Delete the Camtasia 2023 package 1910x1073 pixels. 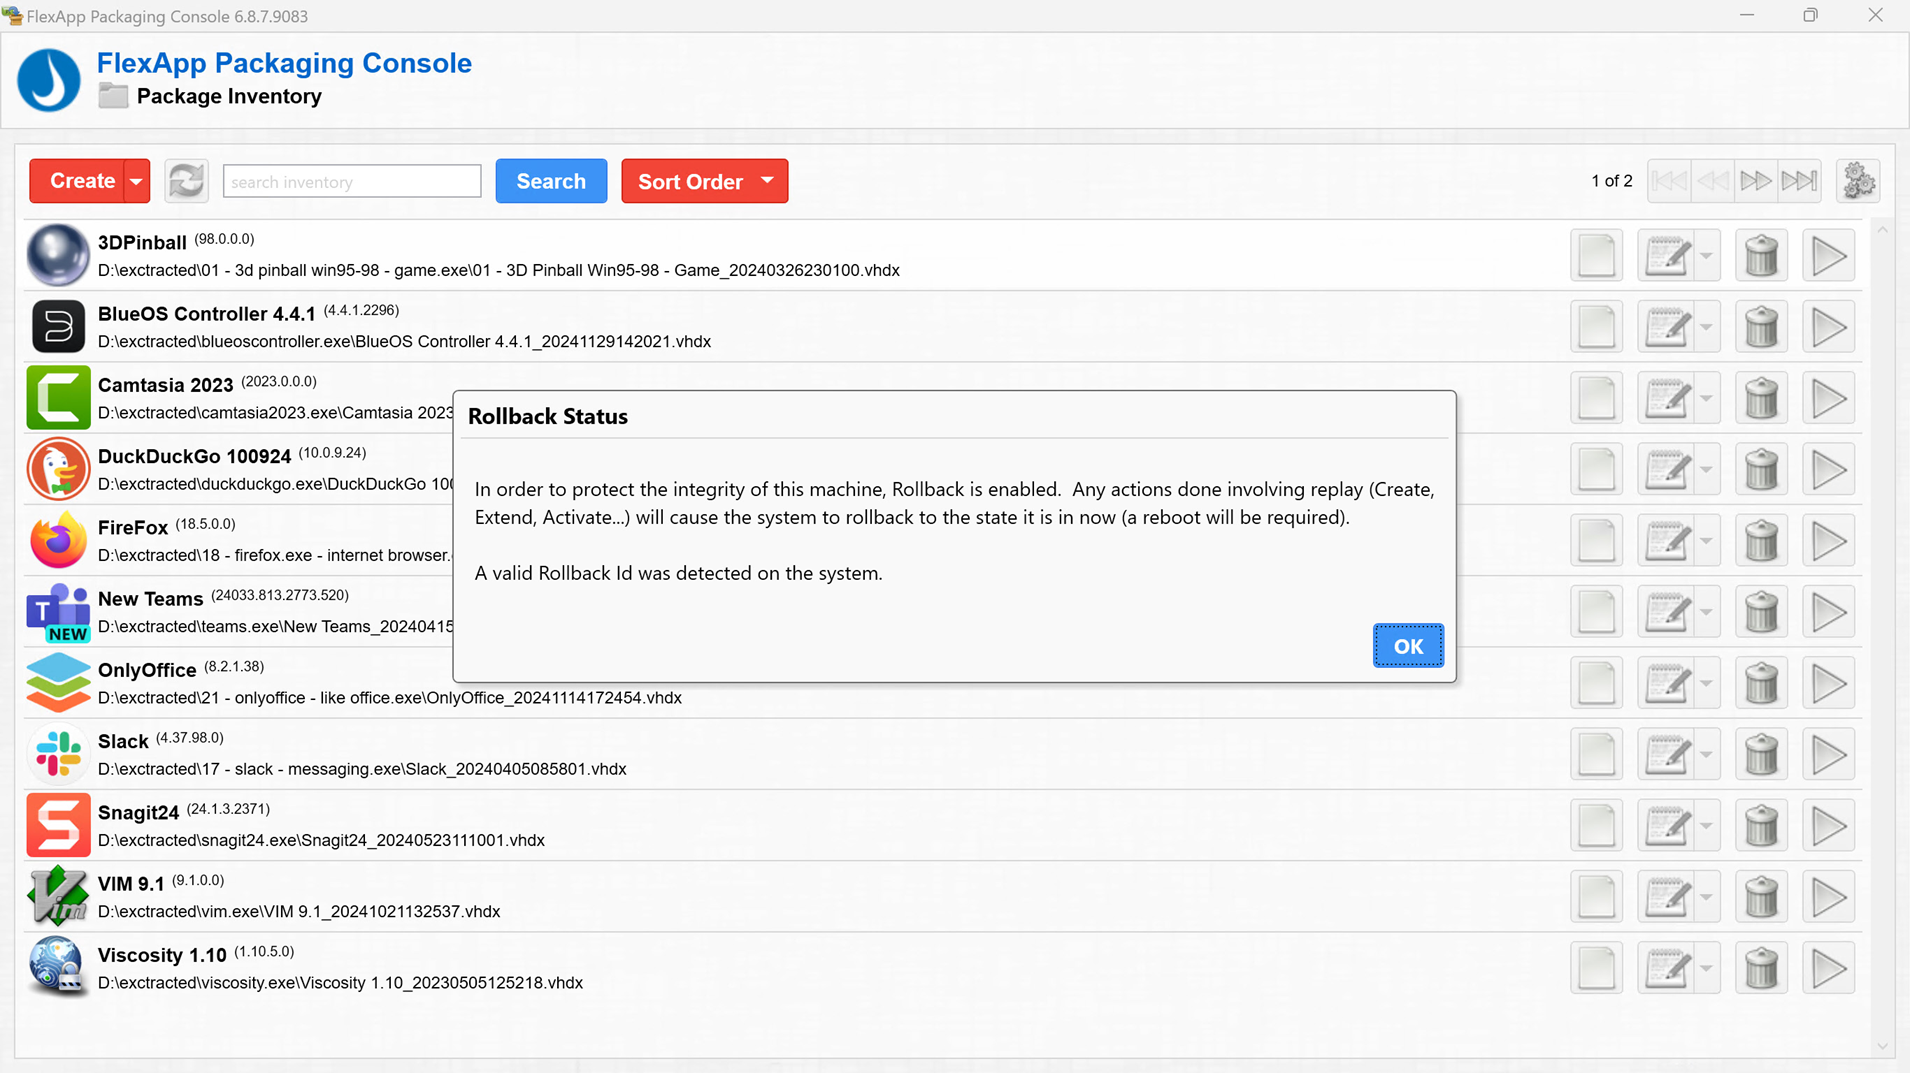(x=1761, y=399)
